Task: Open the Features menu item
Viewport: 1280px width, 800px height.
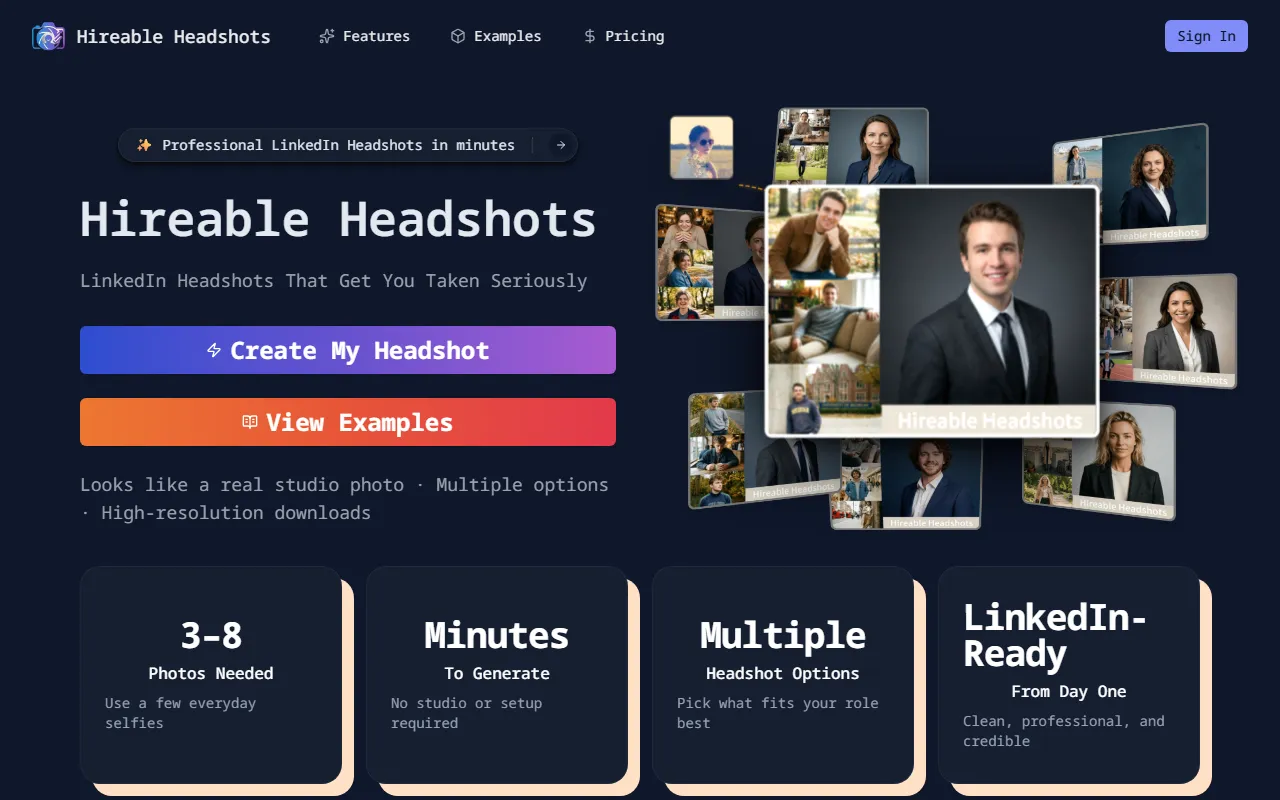Action: [364, 36]
